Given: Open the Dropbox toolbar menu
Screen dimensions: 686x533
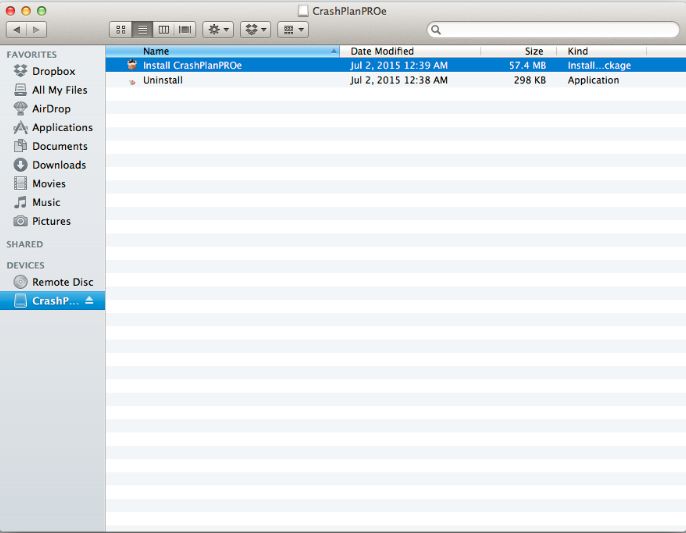Looking at the screenshot, I should coord(256,30).
